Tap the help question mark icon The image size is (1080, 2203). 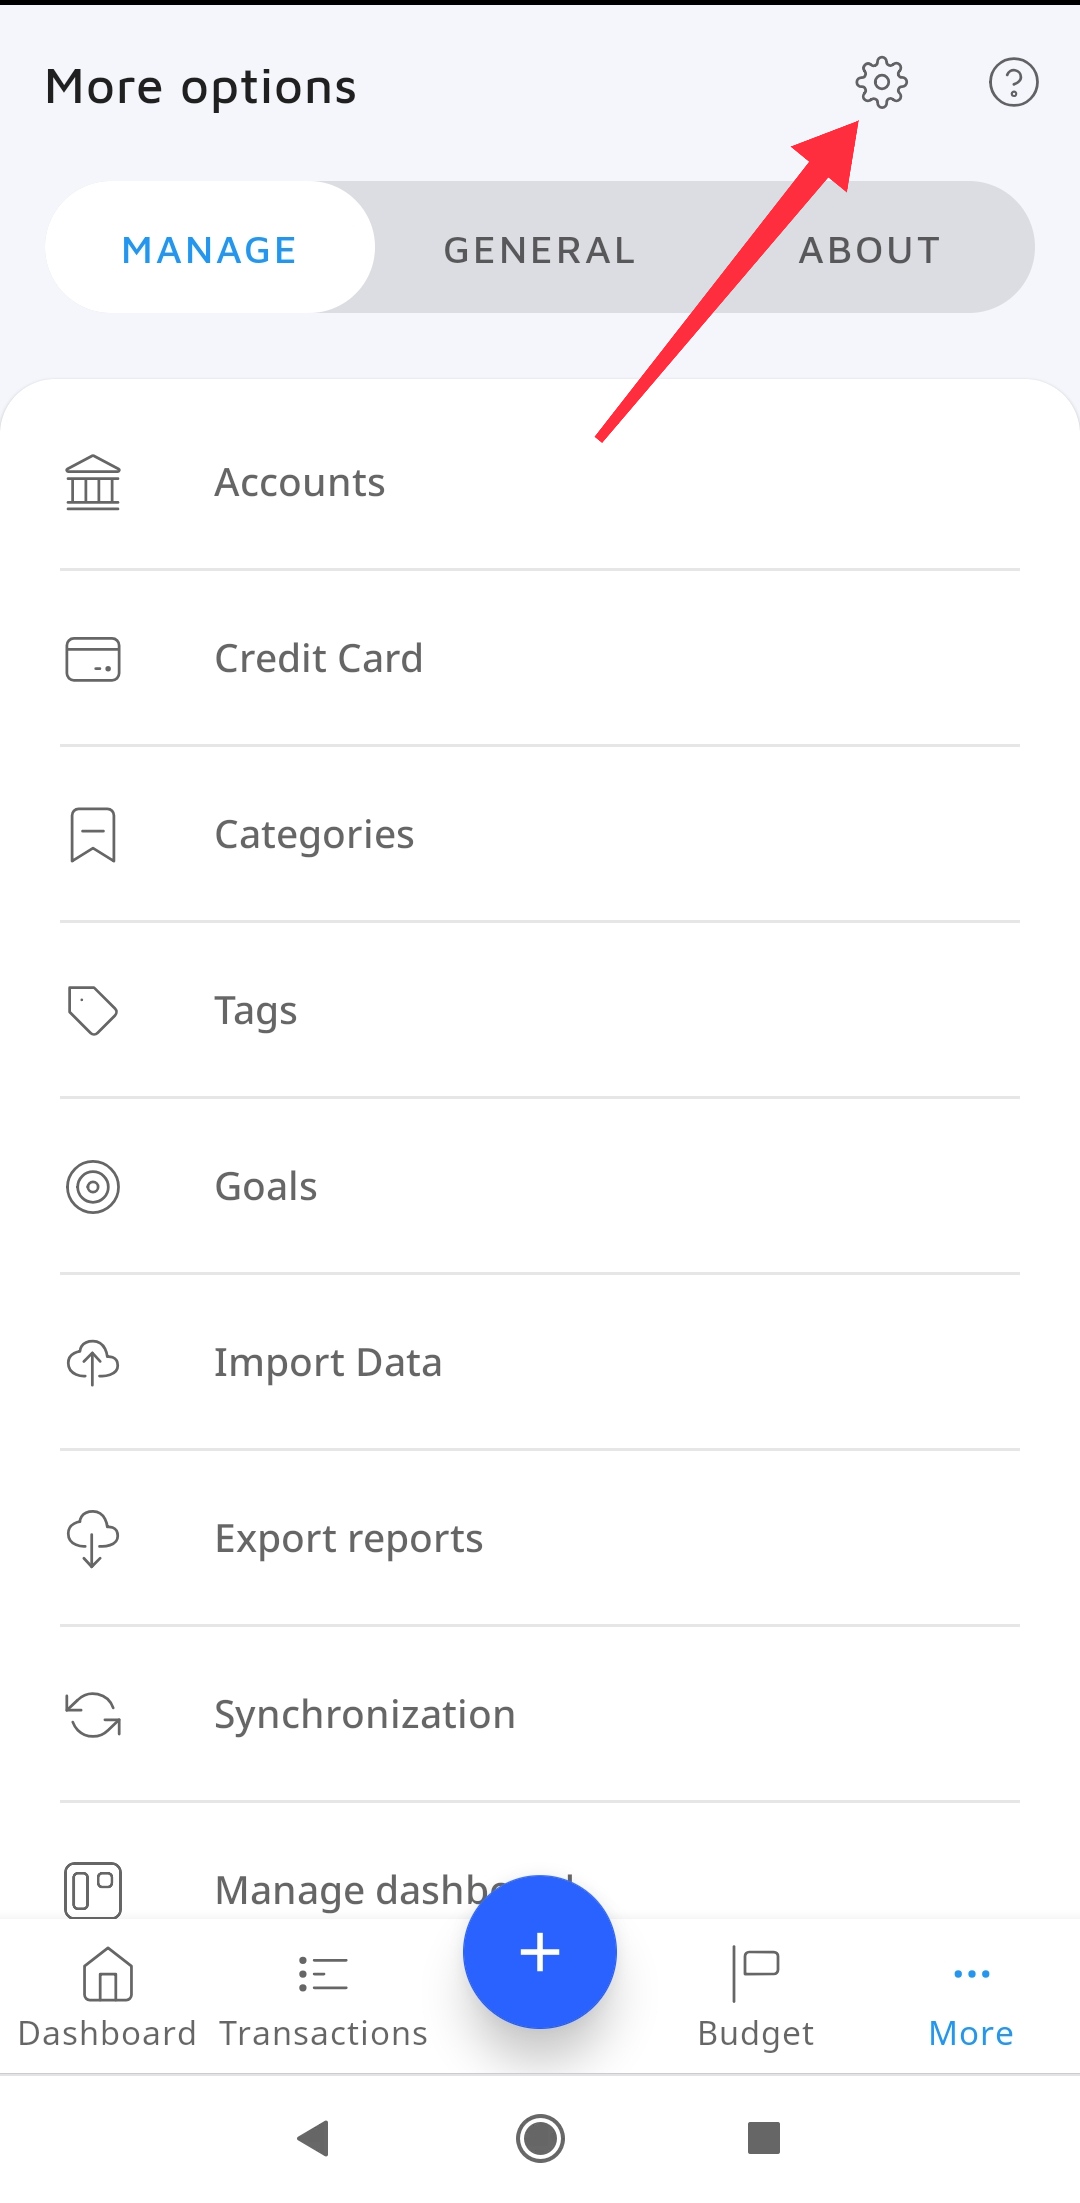click(1013, 82)
